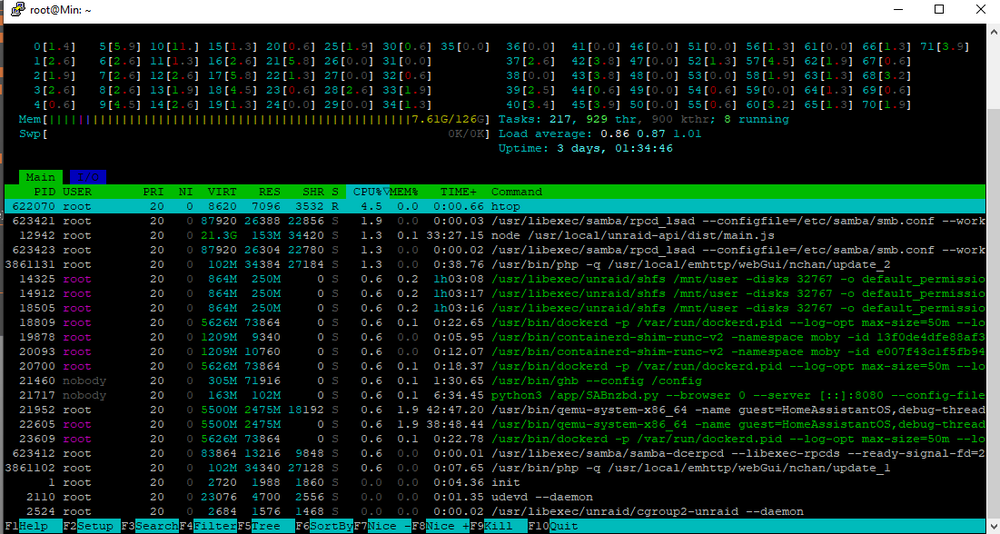The image size is (1000, 534).
Task: Select the qemu process with PID 22605
Action: (x=495, y=424)
